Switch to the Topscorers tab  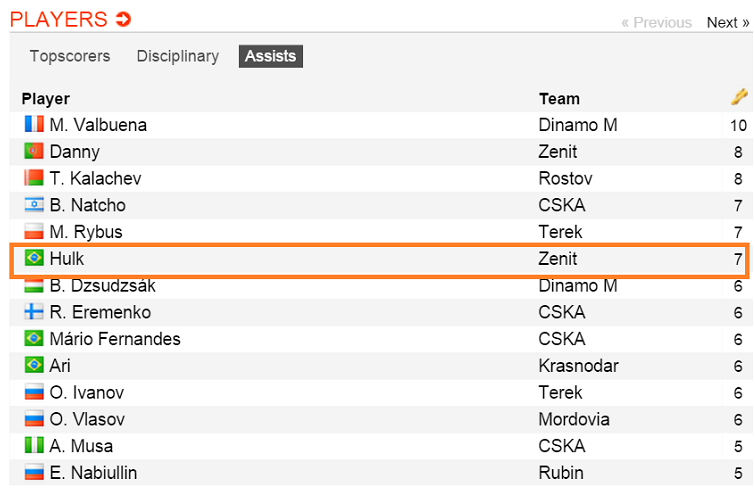[x=70, y=56]
